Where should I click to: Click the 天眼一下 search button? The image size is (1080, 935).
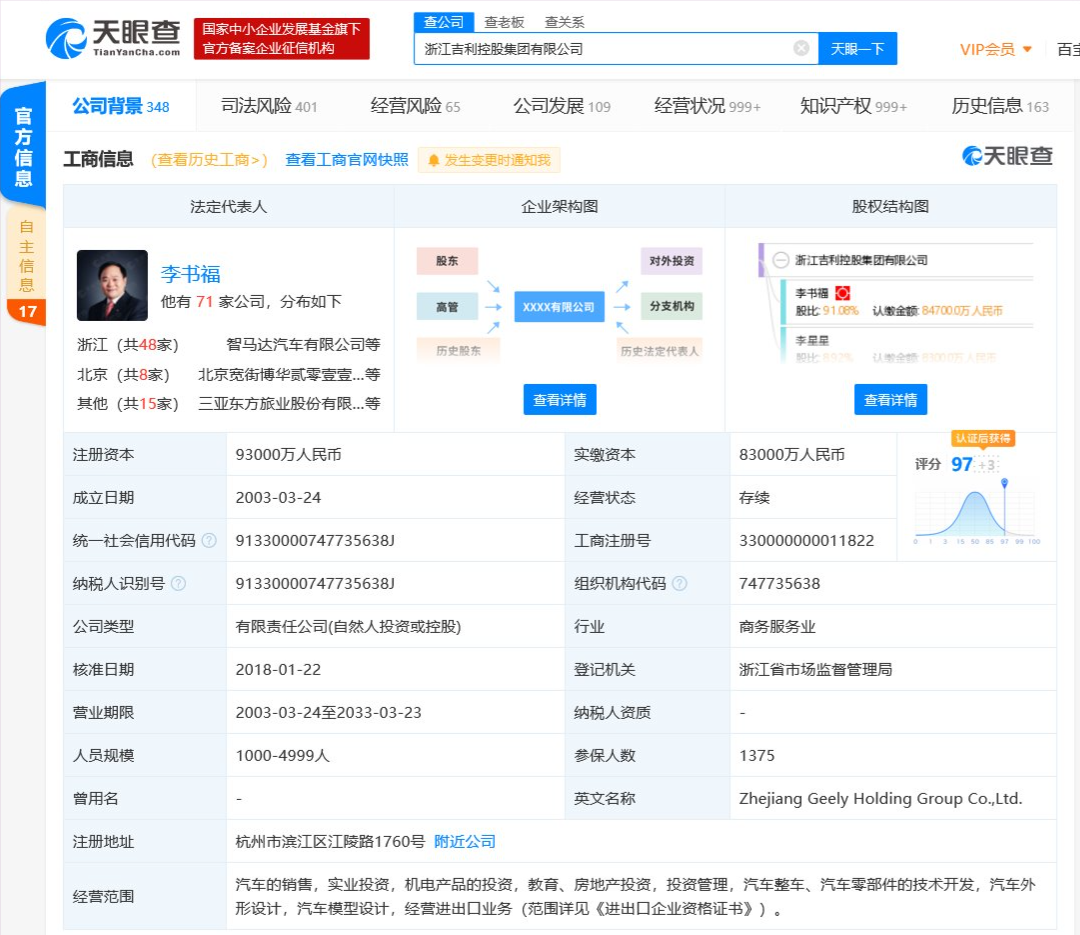click(858, 49)
